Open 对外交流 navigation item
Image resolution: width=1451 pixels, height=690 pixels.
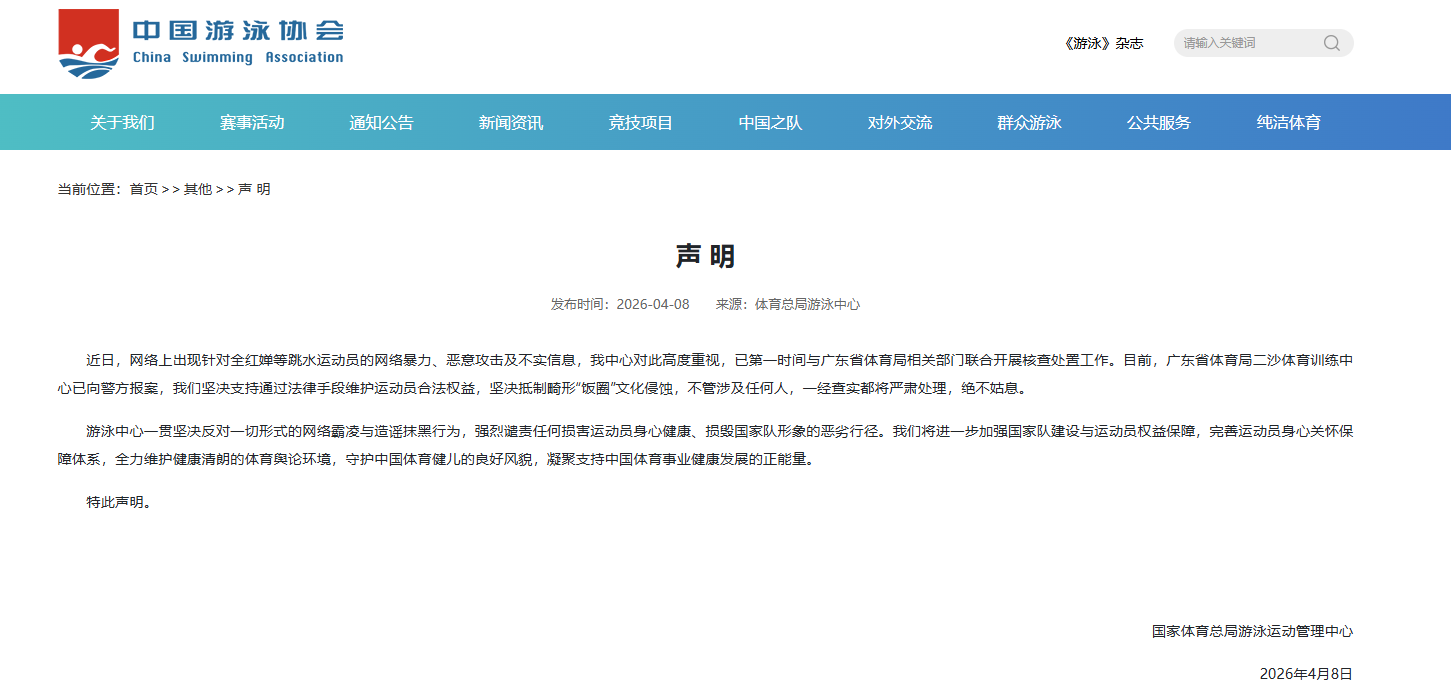tap(900, 123)
